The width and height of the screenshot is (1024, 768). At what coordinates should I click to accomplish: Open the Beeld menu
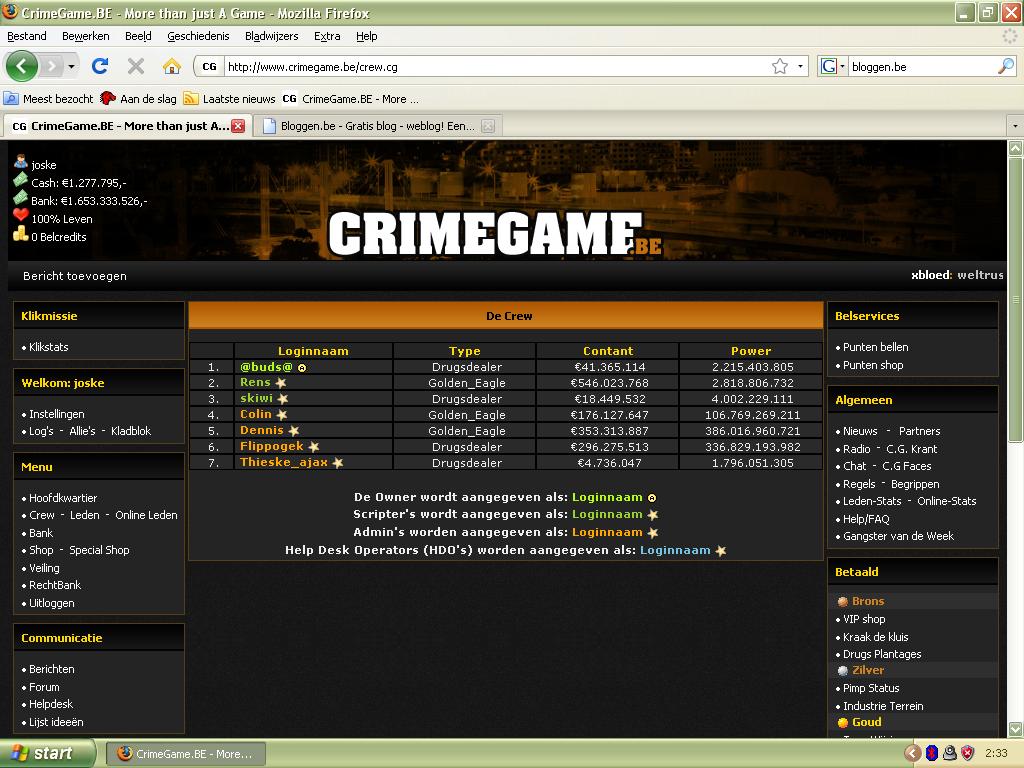138,36
